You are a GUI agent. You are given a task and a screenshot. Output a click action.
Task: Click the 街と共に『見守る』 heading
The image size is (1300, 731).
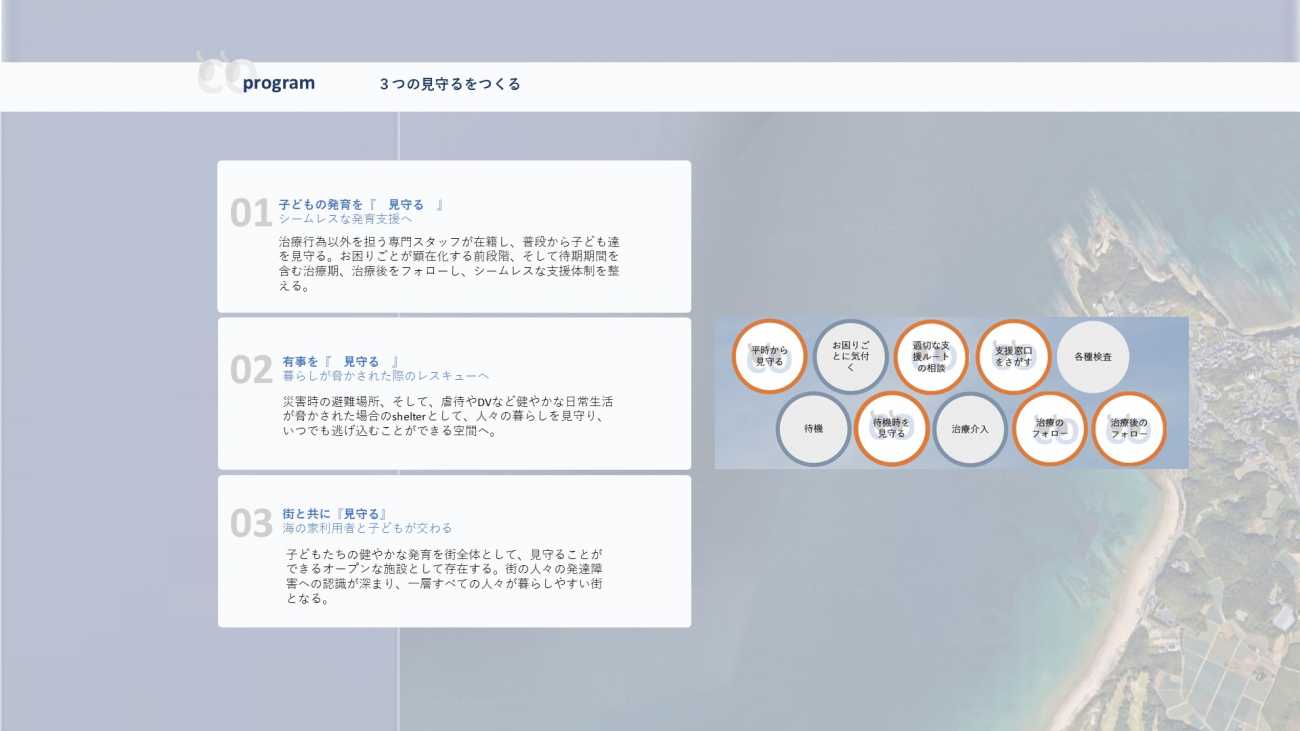334,513
